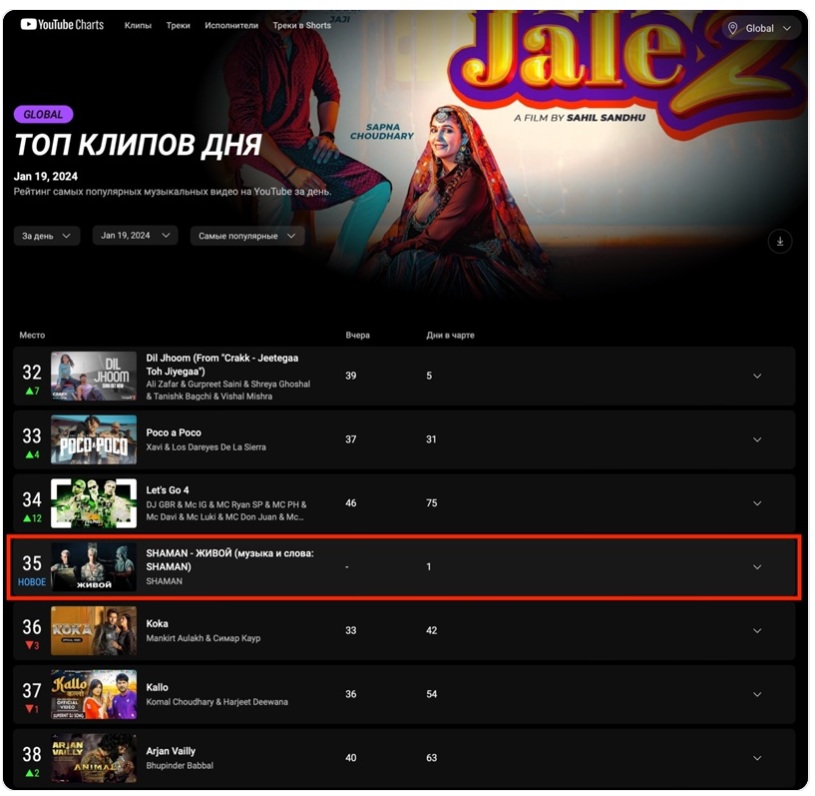Open the Koka song title link
The width and height of the screenshot is (815, 796).
[x=157, y=623]
